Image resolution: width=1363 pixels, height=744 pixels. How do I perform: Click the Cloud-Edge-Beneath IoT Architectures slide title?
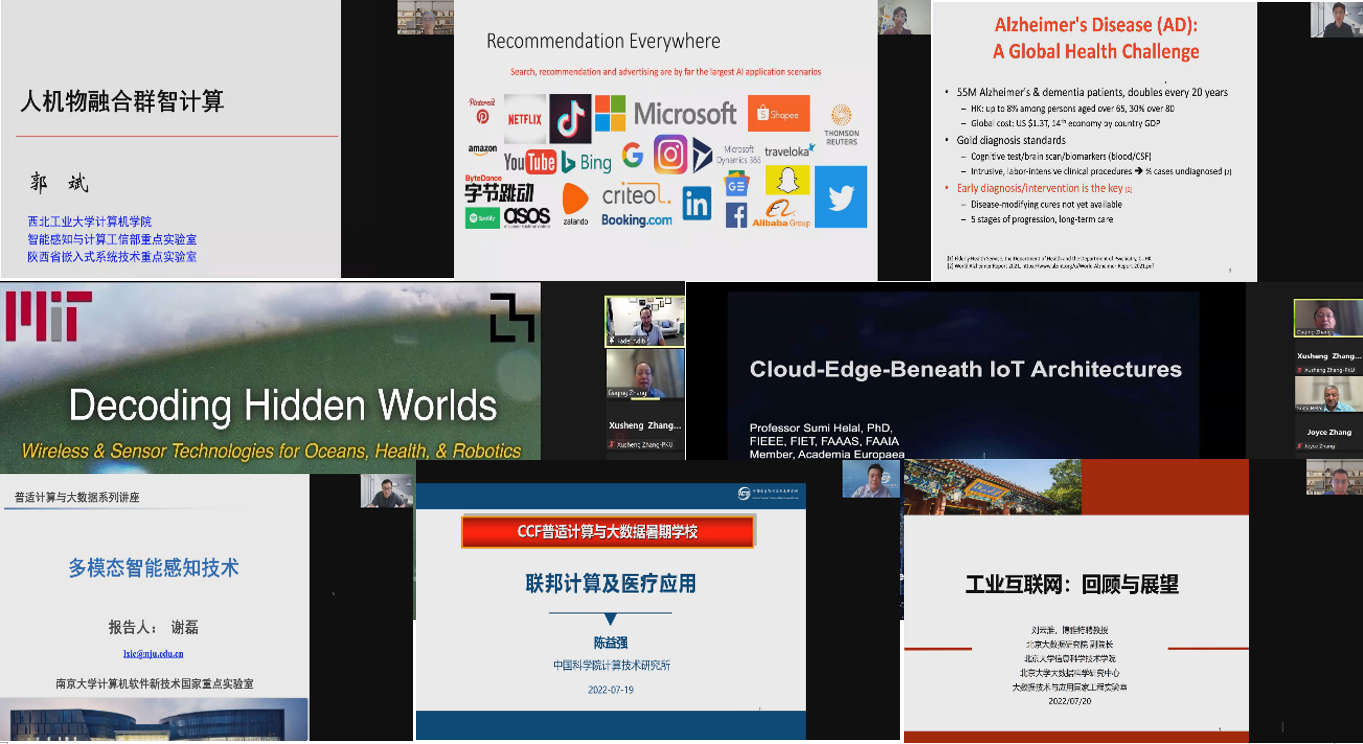[x=965, y=369]
